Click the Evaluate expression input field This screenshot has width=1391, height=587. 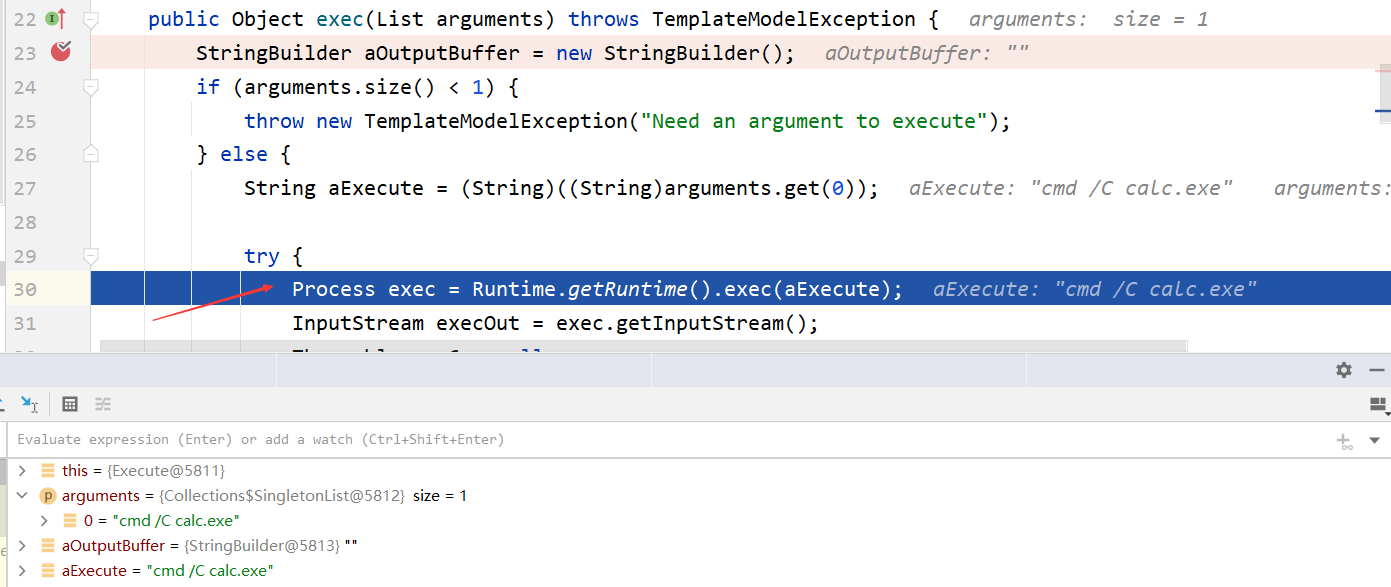coord(670,439)
